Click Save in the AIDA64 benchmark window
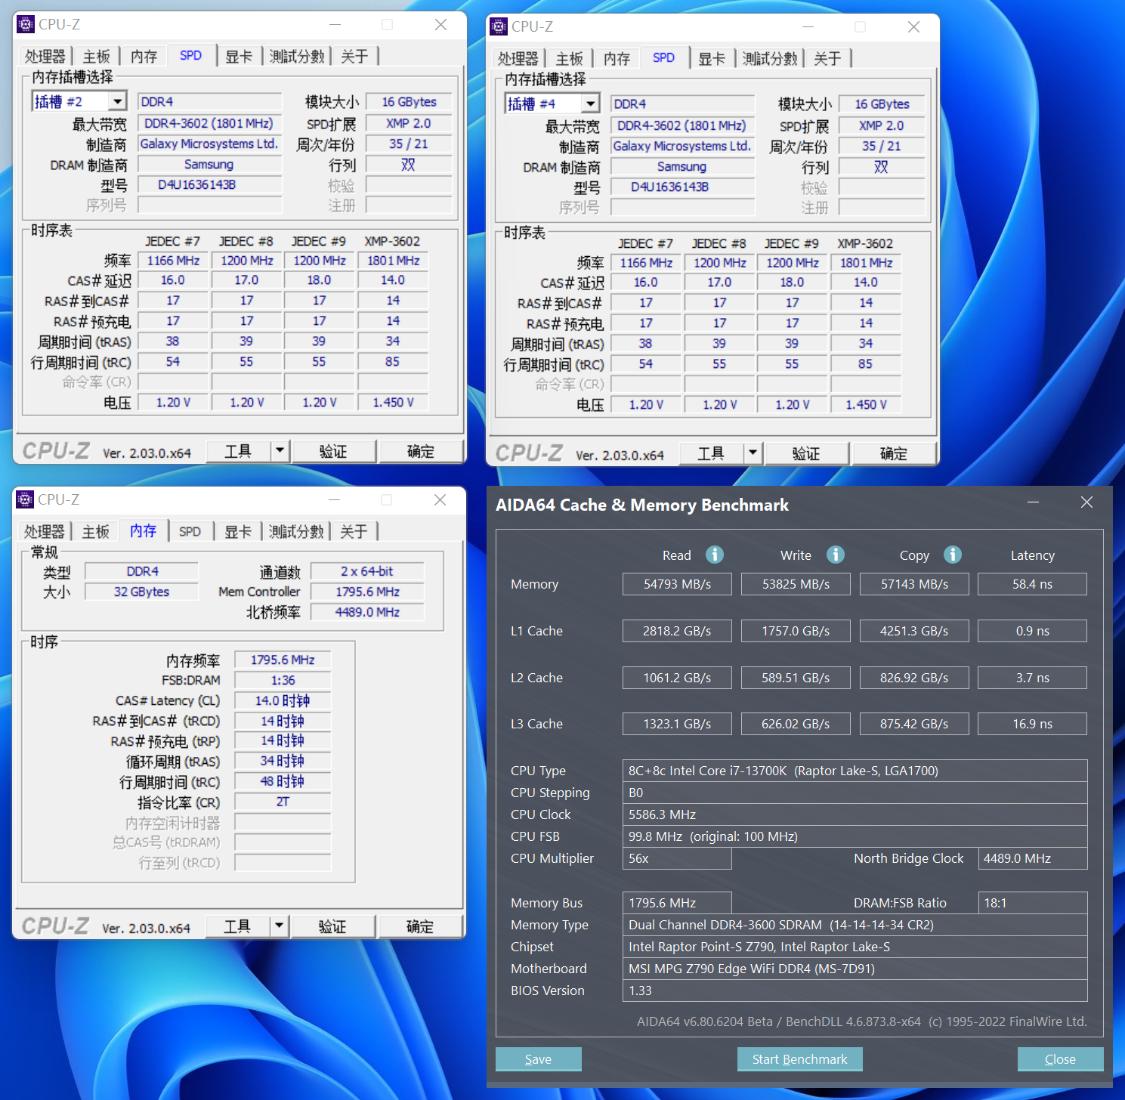 tap(538, 1058)
